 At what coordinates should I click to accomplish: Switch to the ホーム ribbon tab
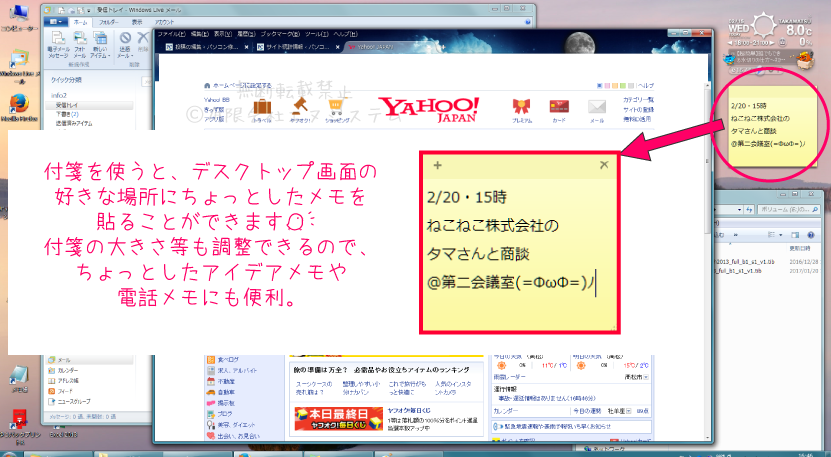(81, 22)
